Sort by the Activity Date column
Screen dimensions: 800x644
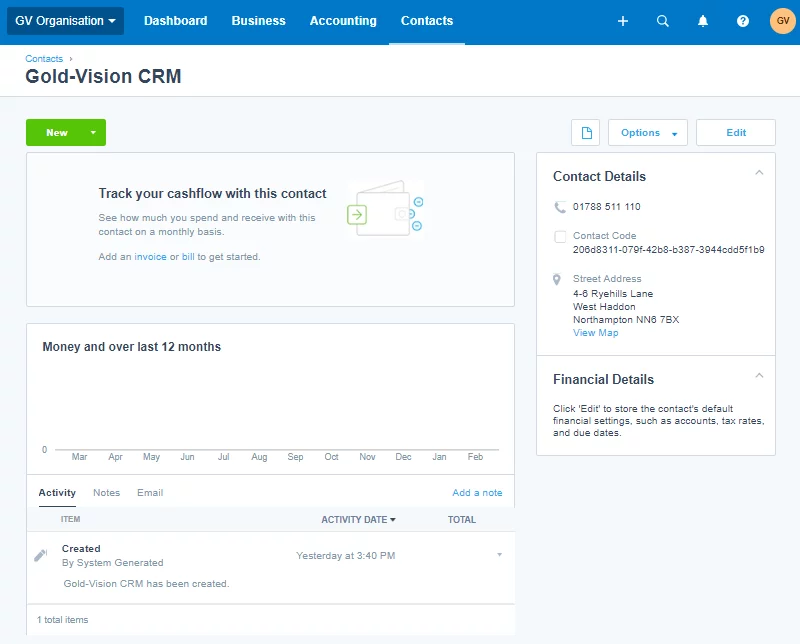(358, 519)
